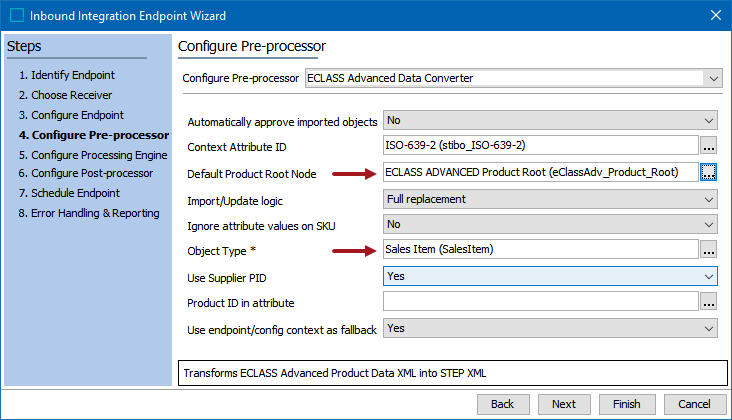This screenshot has width=732, height=420.
Task: Click the Finish button
Action: pos(627,404)
